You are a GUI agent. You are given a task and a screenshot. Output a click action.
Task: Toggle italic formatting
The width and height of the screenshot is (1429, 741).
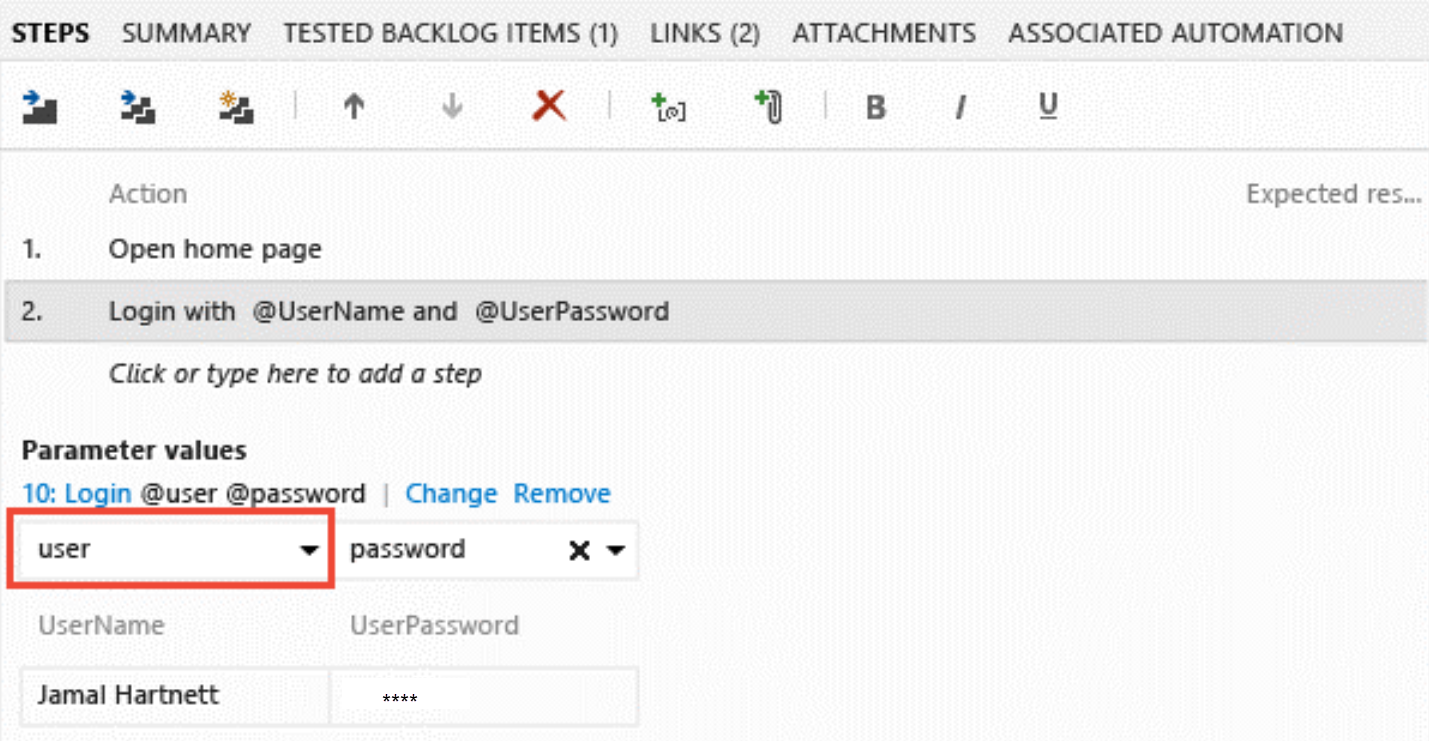pyautogui.click(x=959, y=107)
